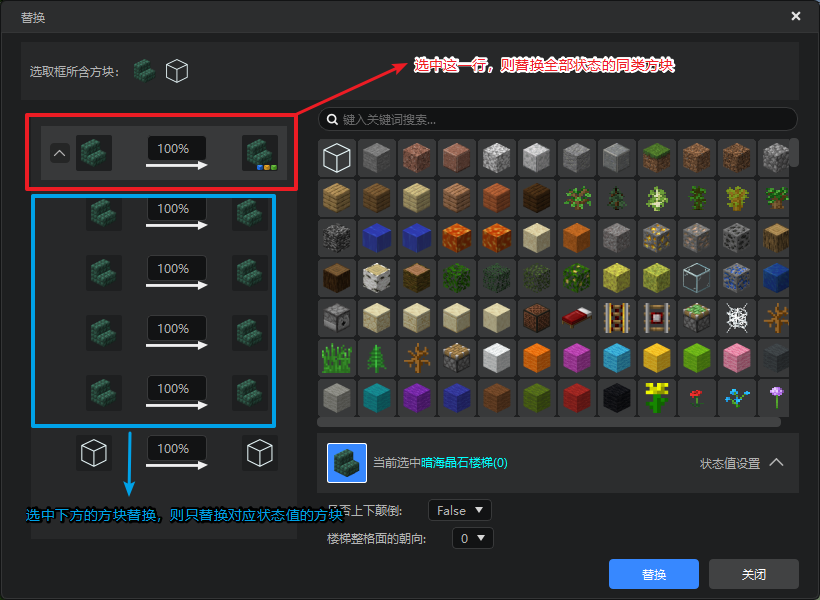Choose the coal ore block
Image resolution: width=820 pixels, height=600 pixels.
pyautogui.click(x=736, y=238)
